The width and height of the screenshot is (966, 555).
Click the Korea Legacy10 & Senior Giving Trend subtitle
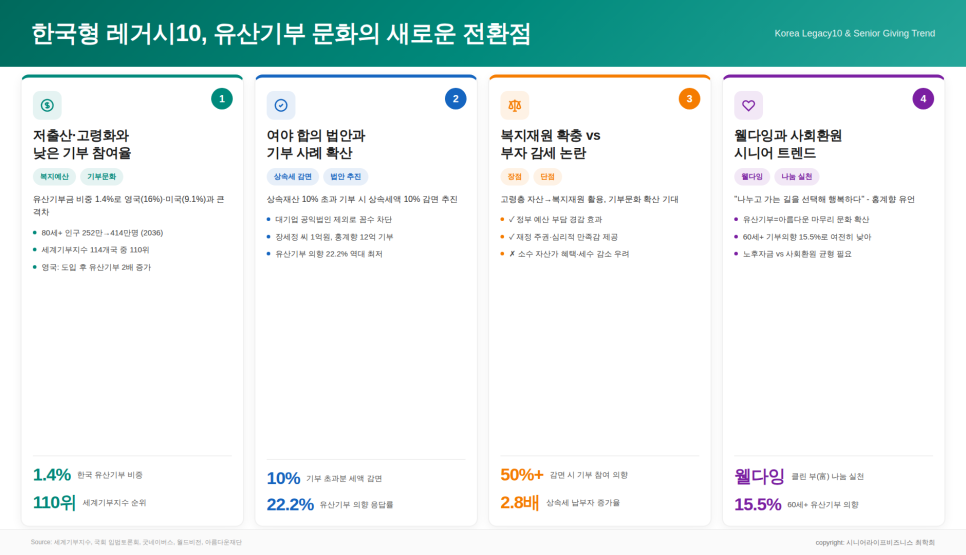tap(854, 33)
